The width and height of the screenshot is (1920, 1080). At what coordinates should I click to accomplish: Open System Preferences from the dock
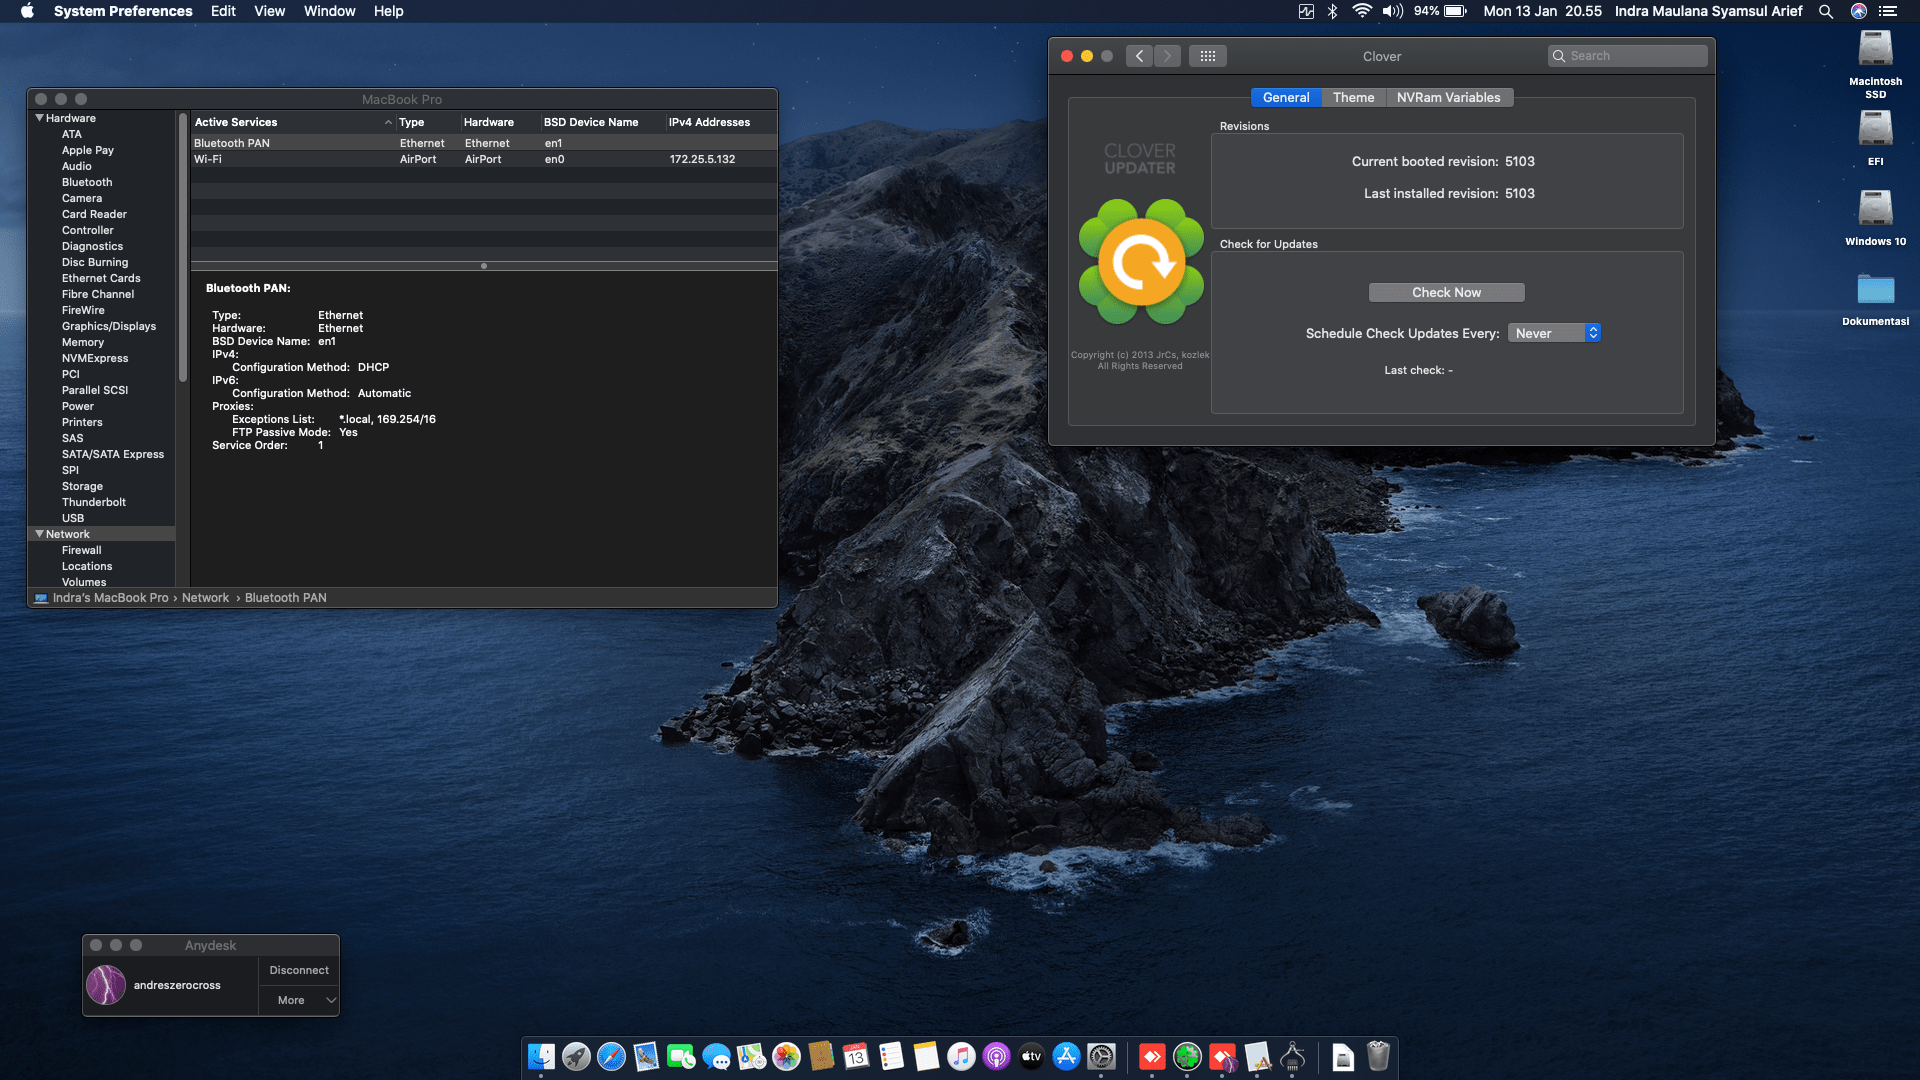1101,1057
